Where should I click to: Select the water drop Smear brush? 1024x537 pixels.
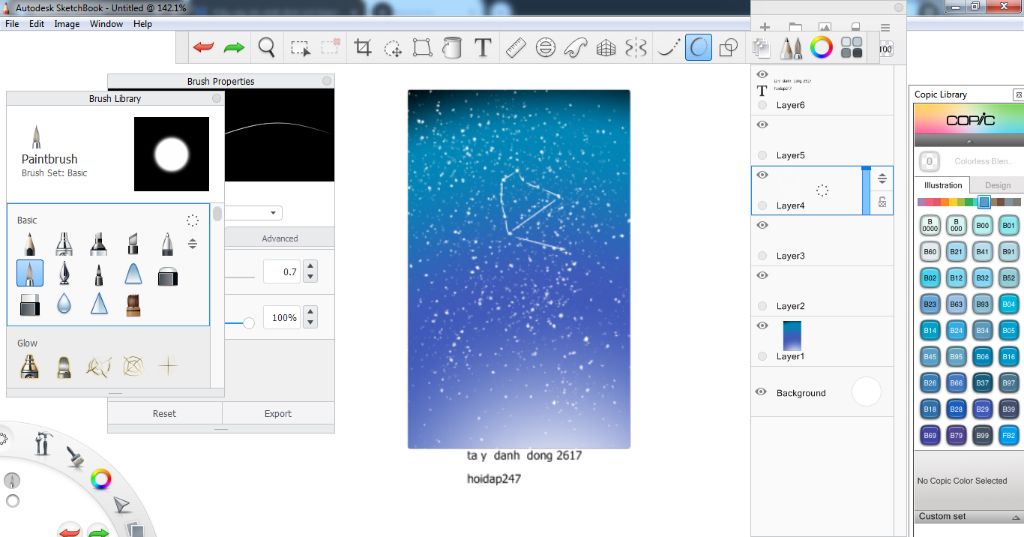click(64, 304)
